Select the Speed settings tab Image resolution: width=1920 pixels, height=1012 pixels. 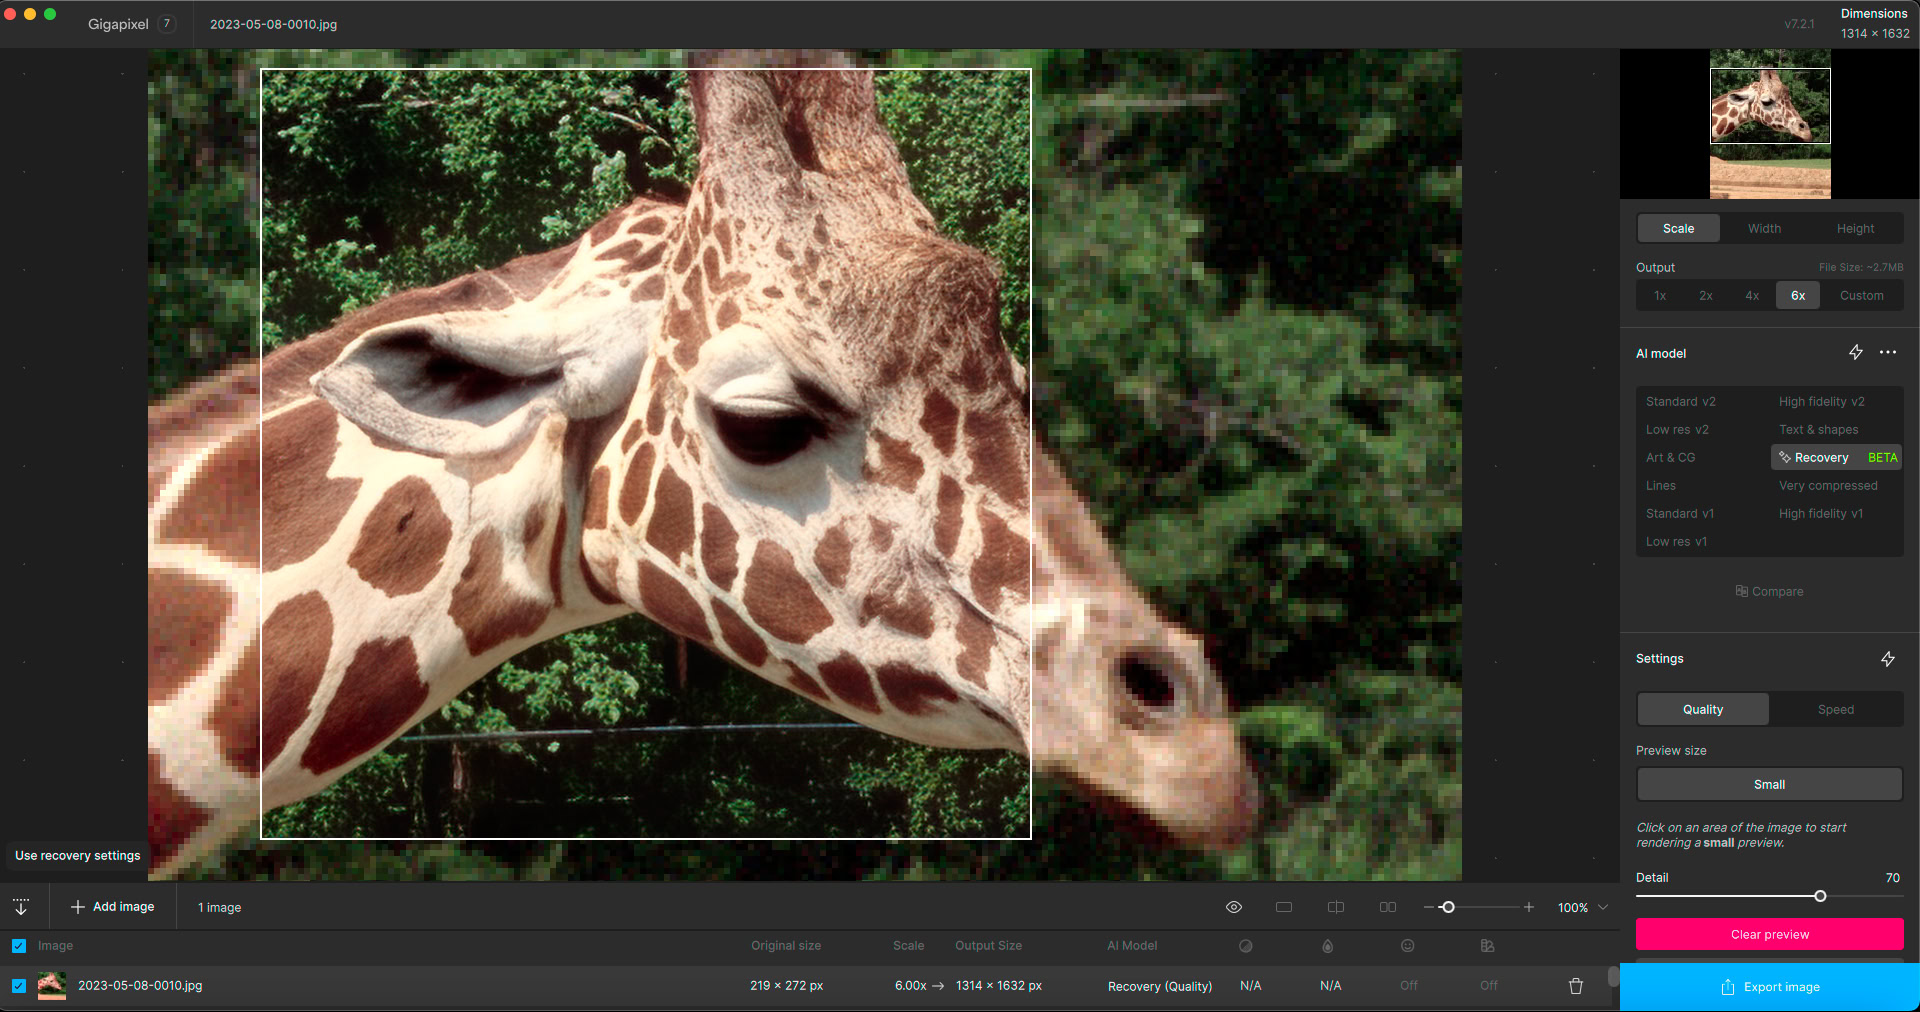pos(1835,710)
